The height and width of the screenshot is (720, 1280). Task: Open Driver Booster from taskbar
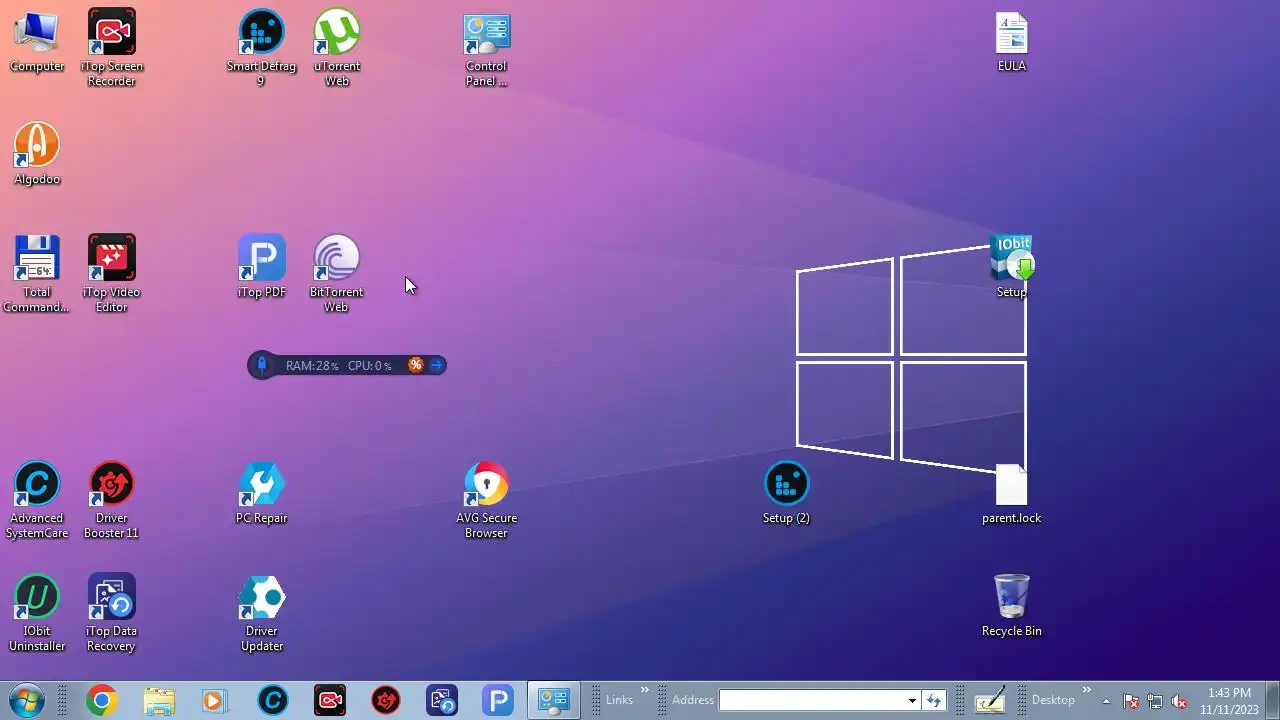386,700
